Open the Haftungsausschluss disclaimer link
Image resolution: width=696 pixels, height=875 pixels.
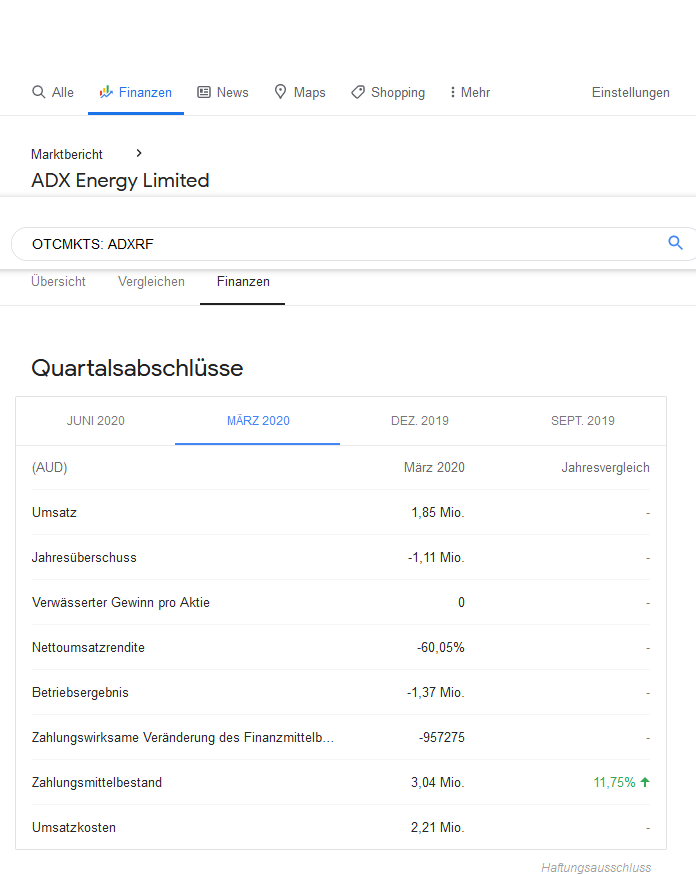596,867
